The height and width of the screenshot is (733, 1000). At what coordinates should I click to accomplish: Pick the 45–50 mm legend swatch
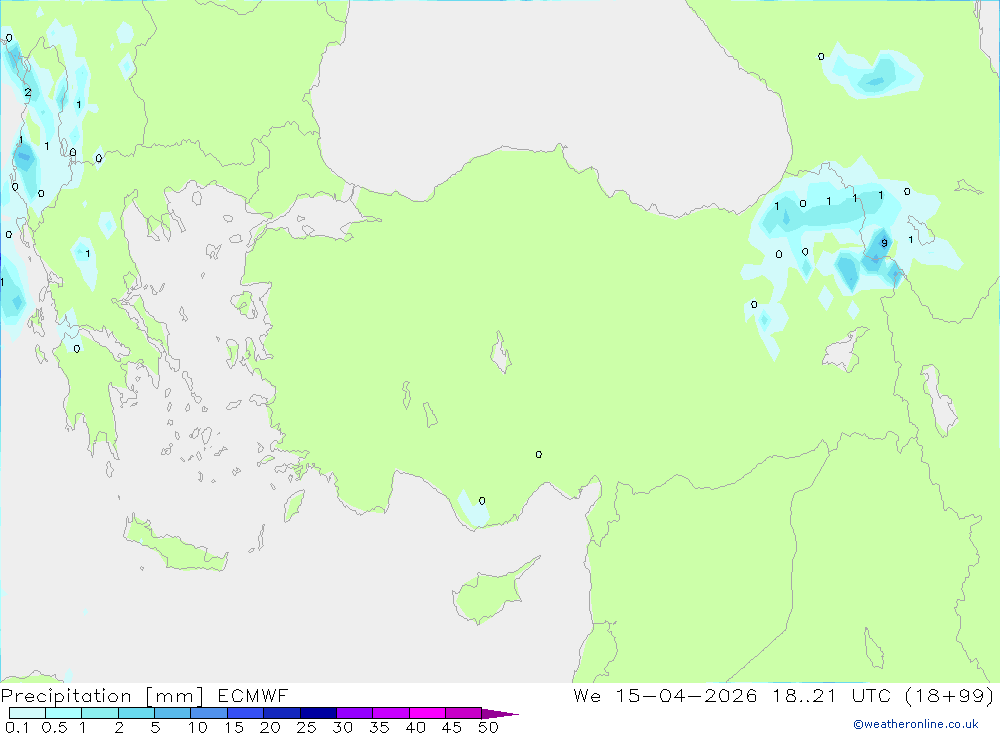463,713
